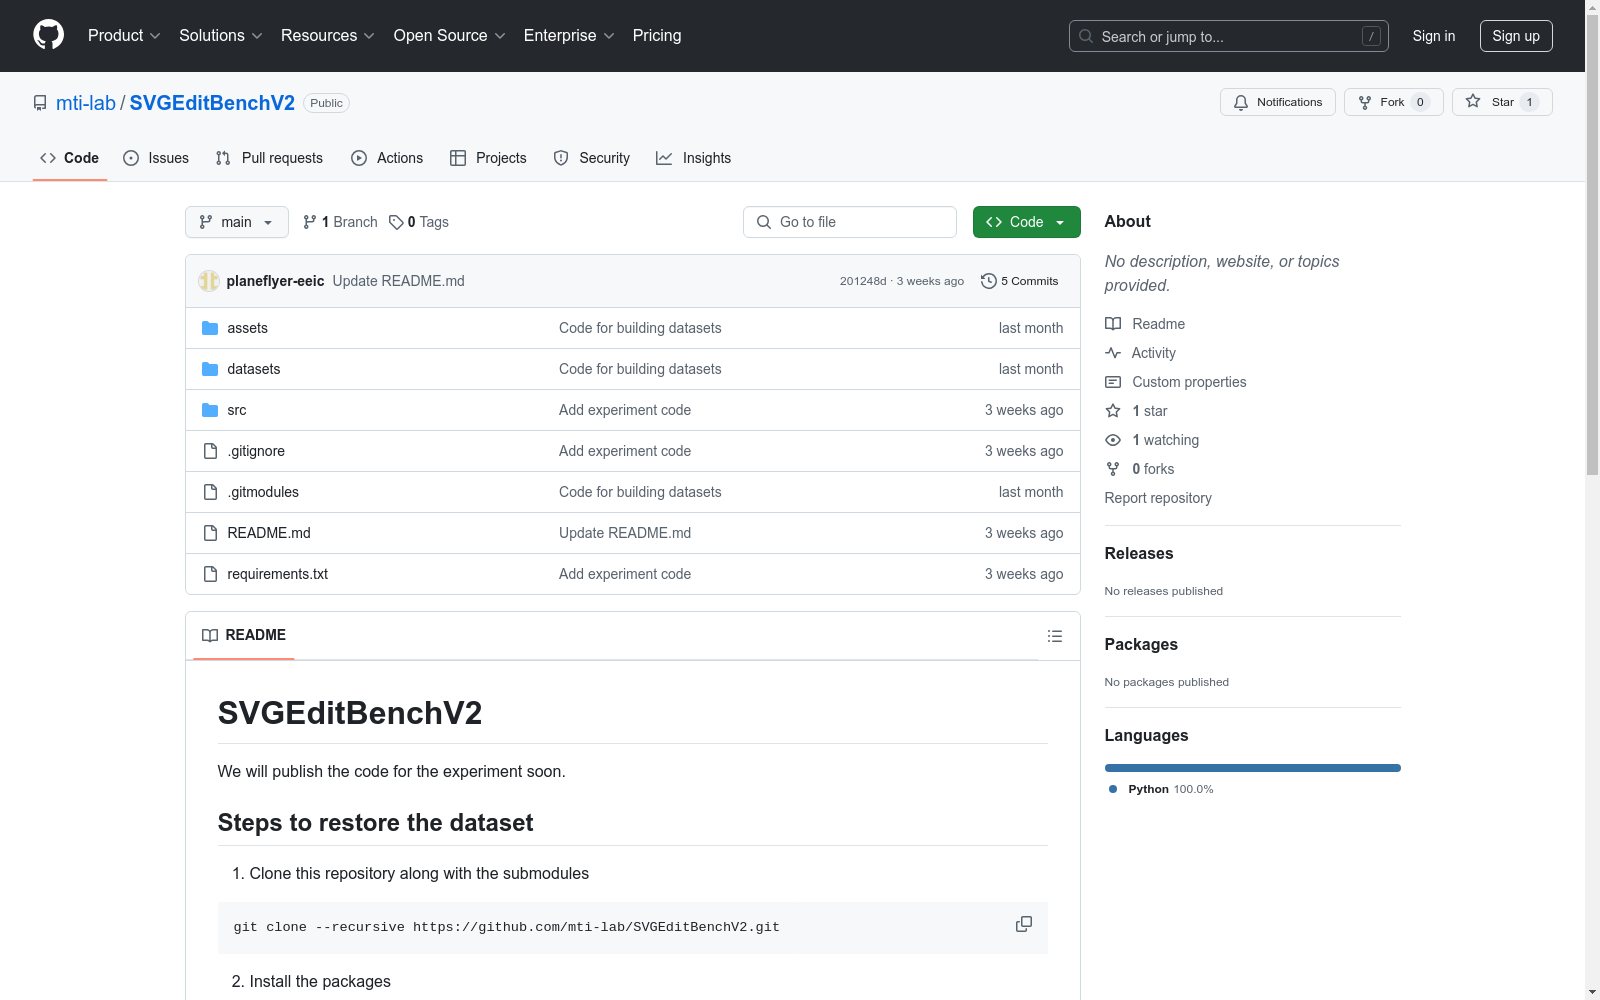The image size is (1600, 1000).
Task: Click the requirements.txt file icon
Action: (210, 574)
